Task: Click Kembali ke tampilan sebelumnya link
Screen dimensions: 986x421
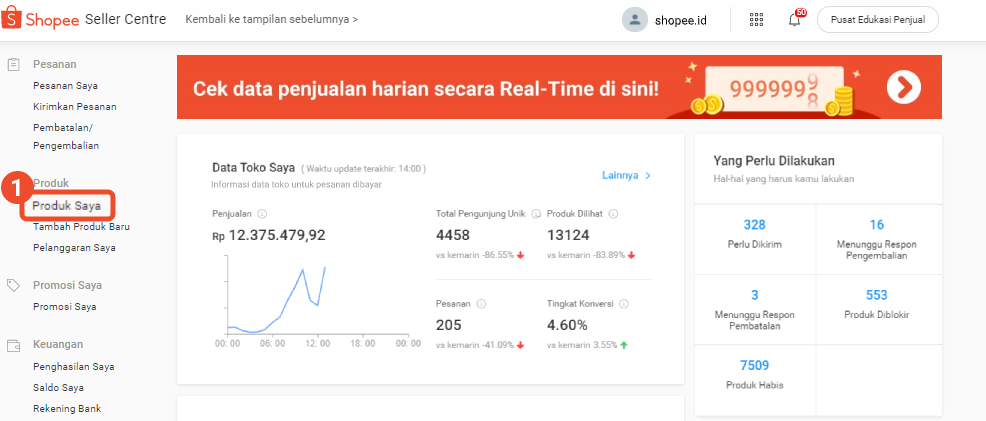Action: click(x=272, y=19)
